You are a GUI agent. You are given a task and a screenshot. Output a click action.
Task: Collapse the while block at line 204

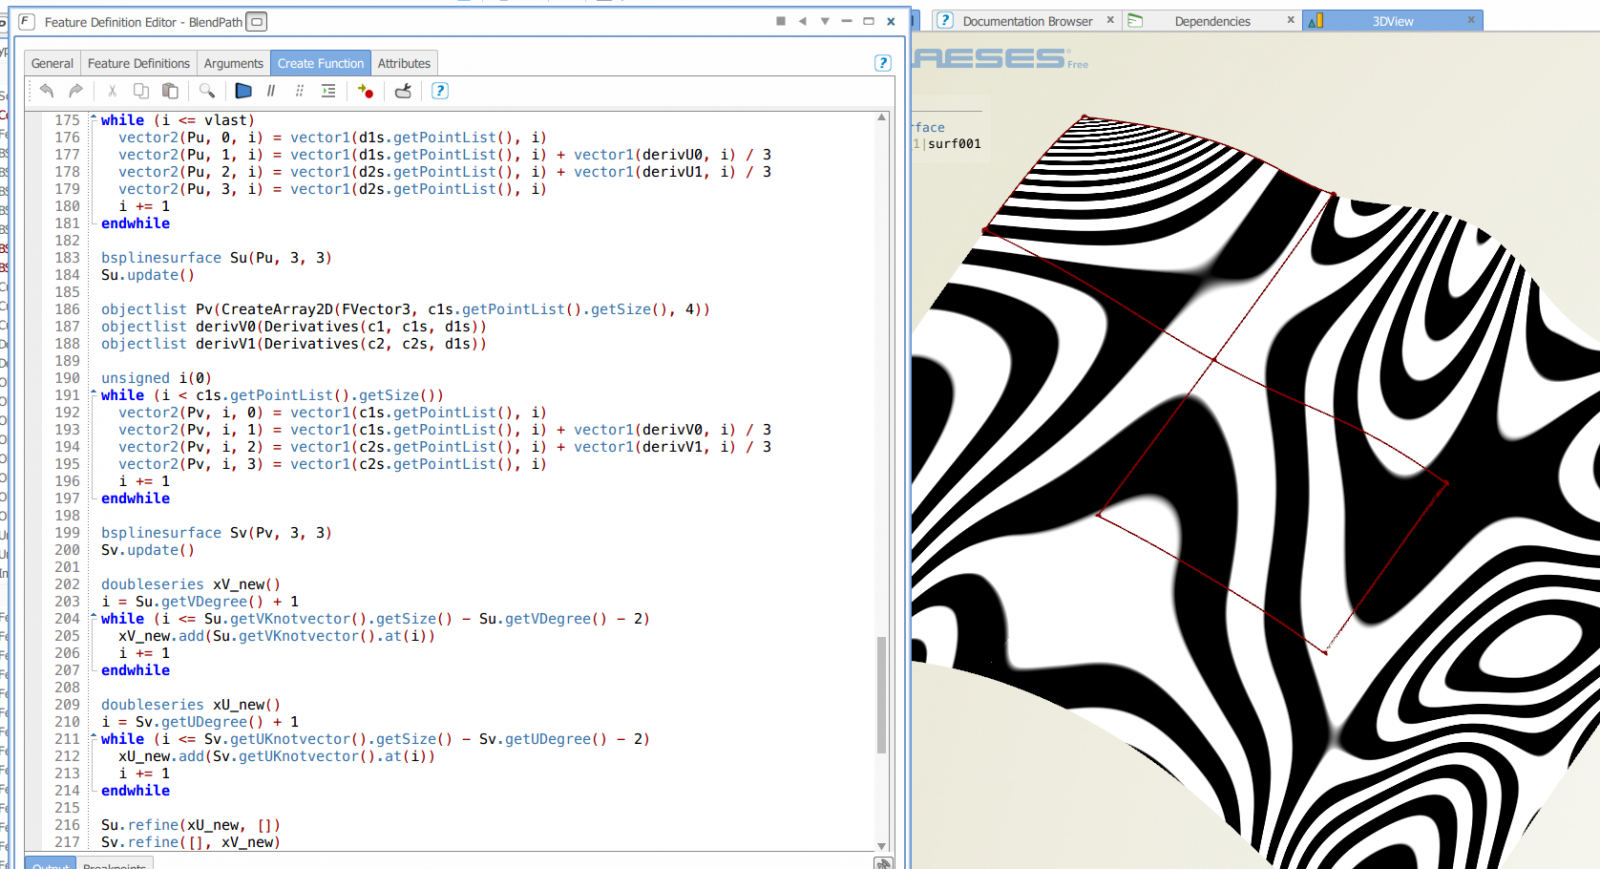coord(94,618)
